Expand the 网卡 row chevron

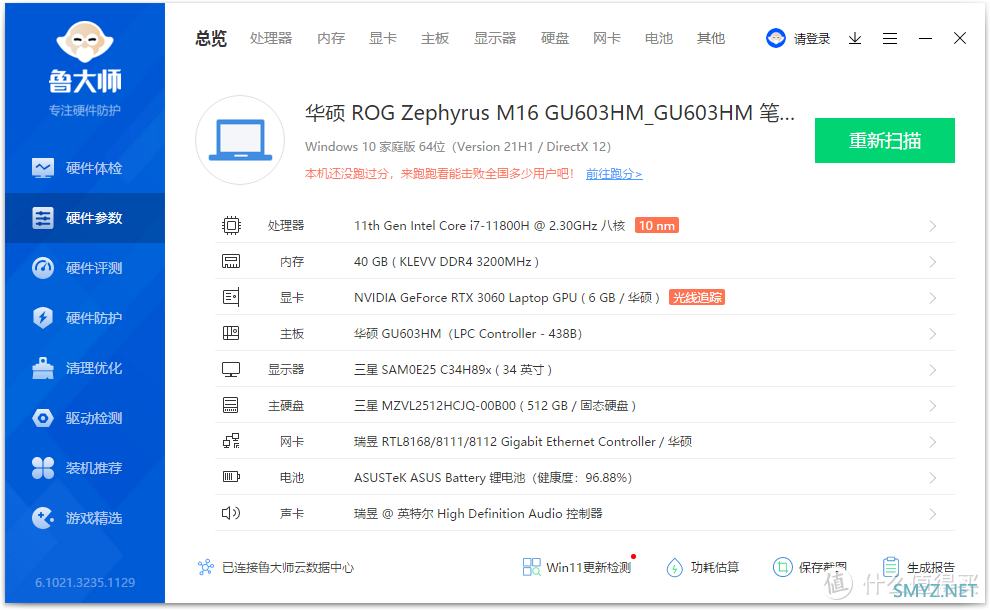933,442
